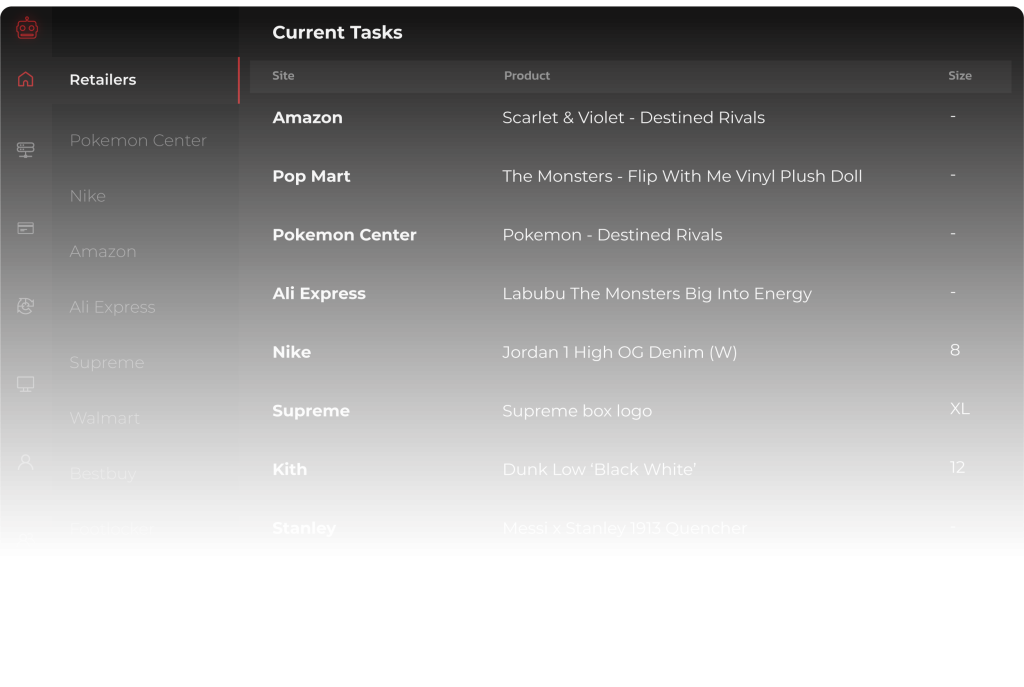Select Ali Express in the sidebar

click(x=112, y=307)
